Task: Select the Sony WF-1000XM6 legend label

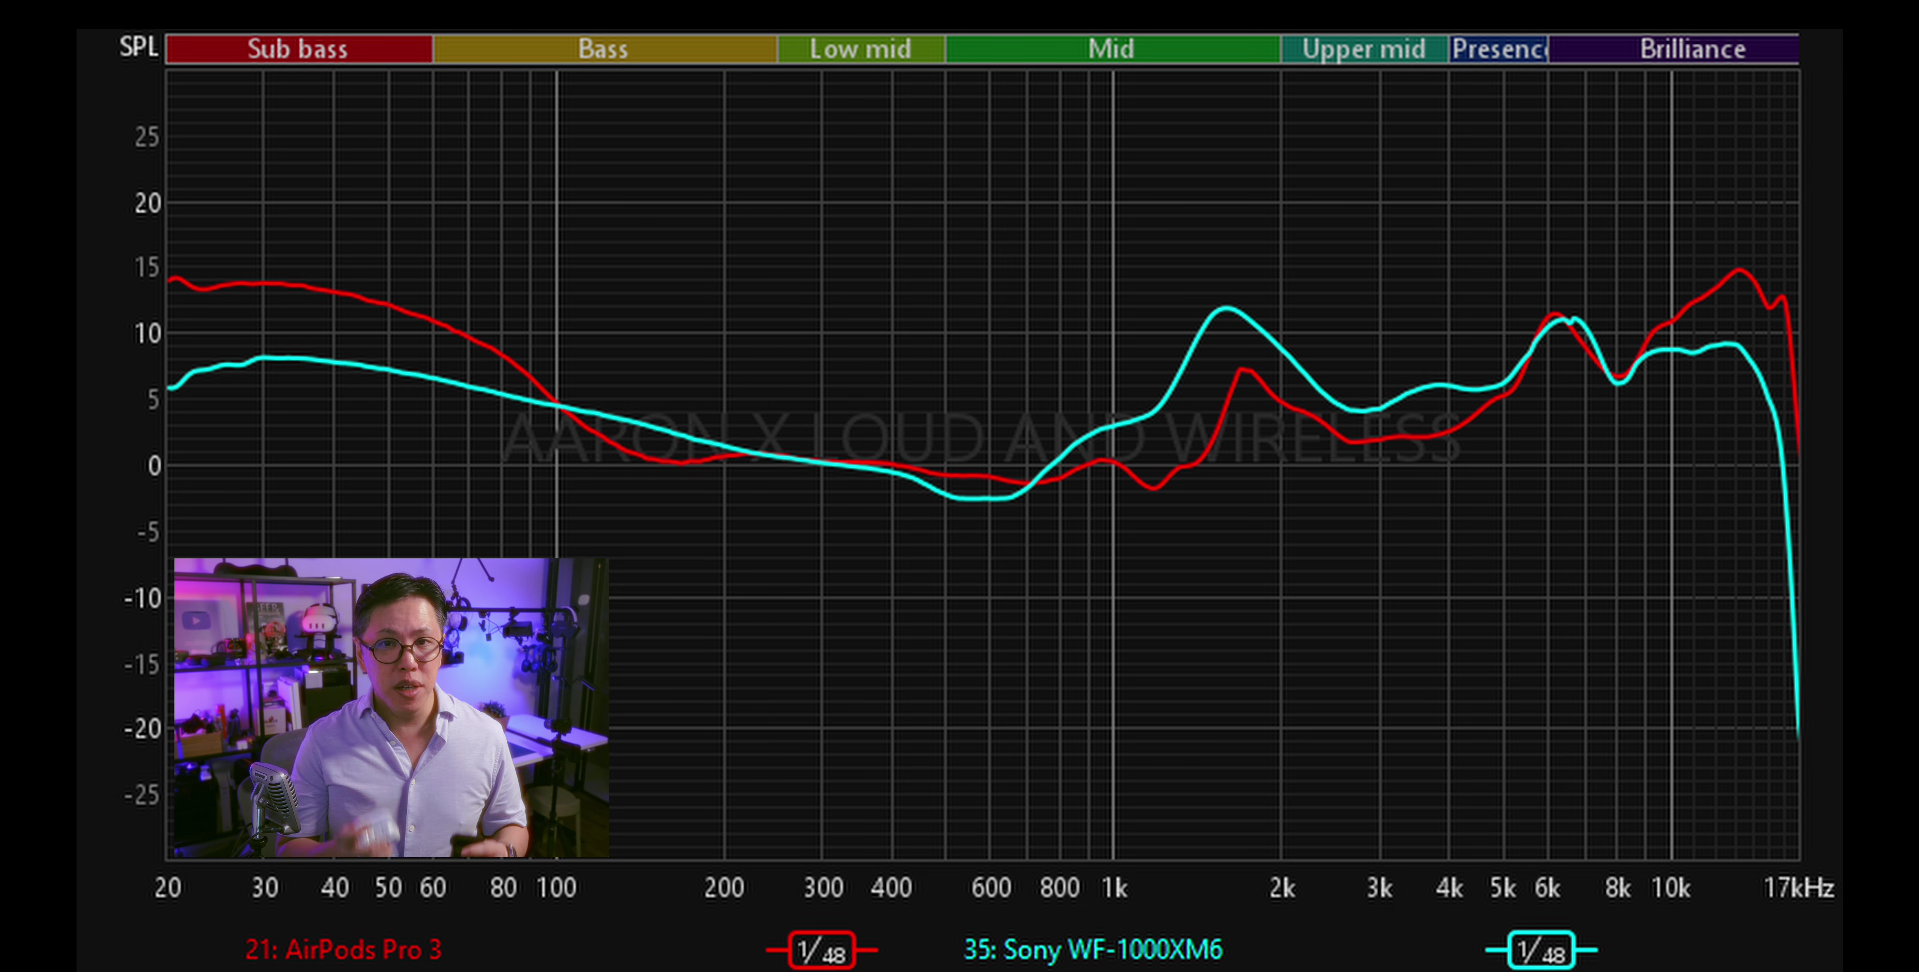Action: pos(1092,950)
